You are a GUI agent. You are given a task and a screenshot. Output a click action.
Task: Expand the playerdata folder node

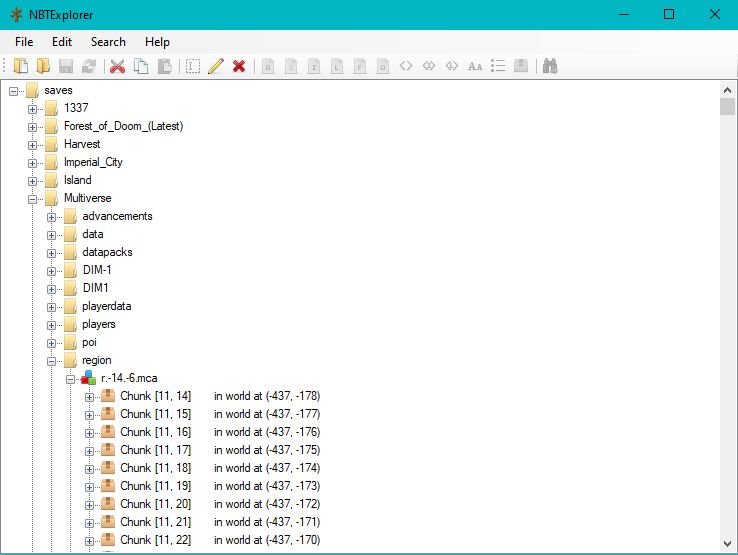pos(51,307)
